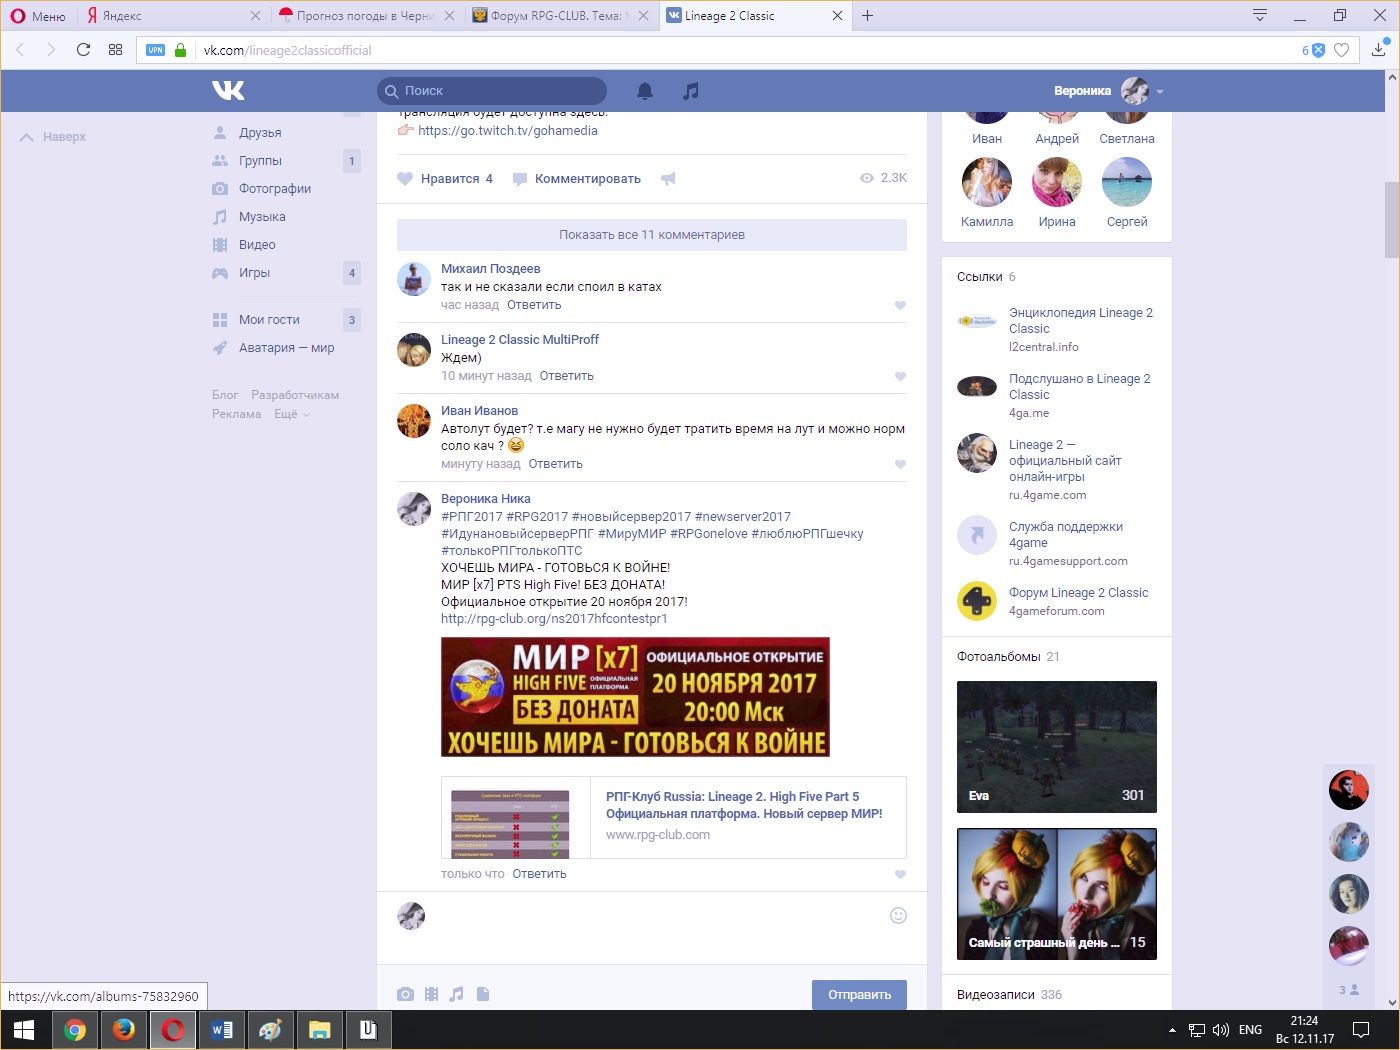
Task: Share the post via megaphone icon
Action: pos(668,179)
